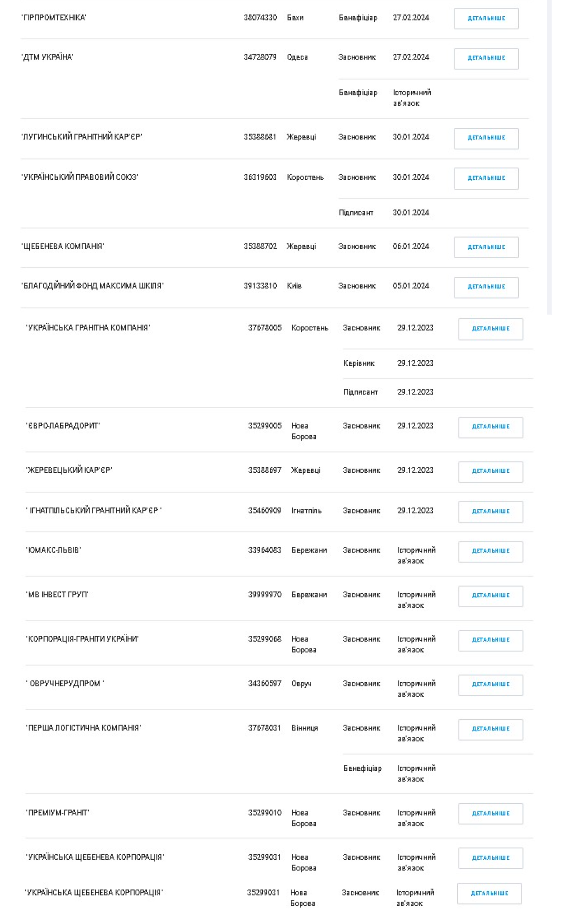Open details for 'КОРПОРАЦІЯ-ГРАНІТИ УКРАЇНИ'

point(490,640)
